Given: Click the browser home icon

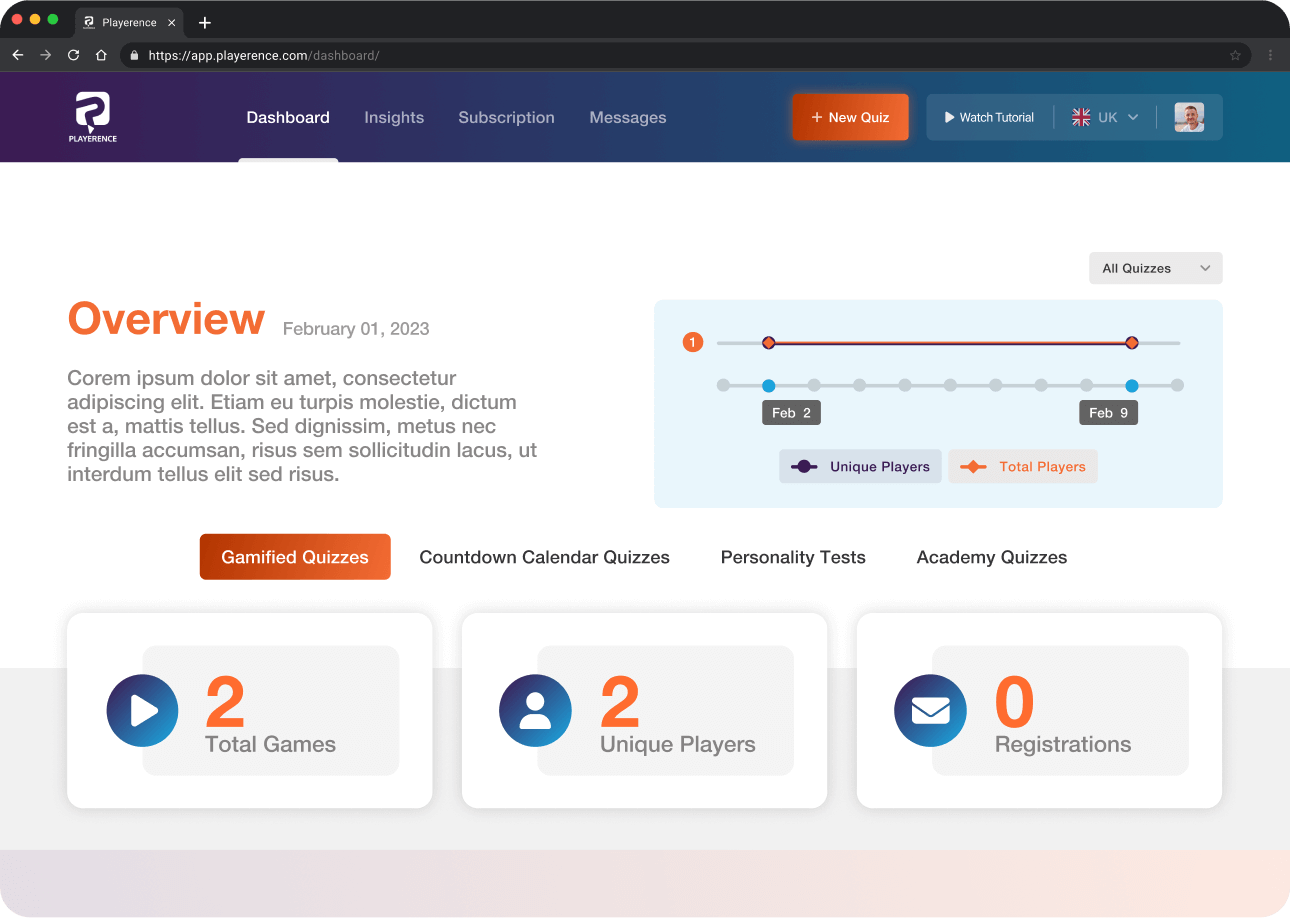Looking at the screenshot, I should (101, 55).
